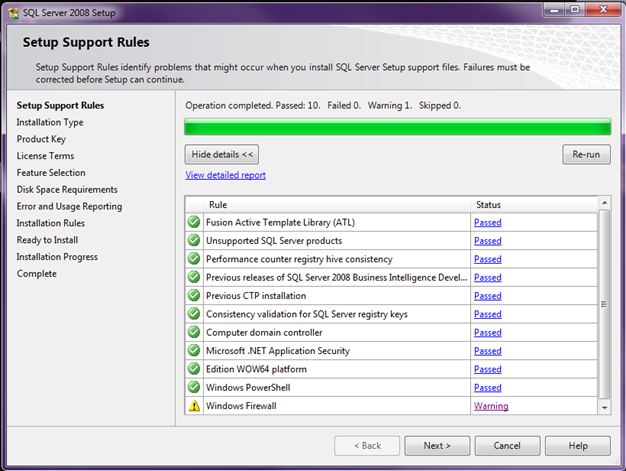Viewport: 626px width, 471px height.
Task: Click the rules list scroll down arrow
Action: click(604, 408)
